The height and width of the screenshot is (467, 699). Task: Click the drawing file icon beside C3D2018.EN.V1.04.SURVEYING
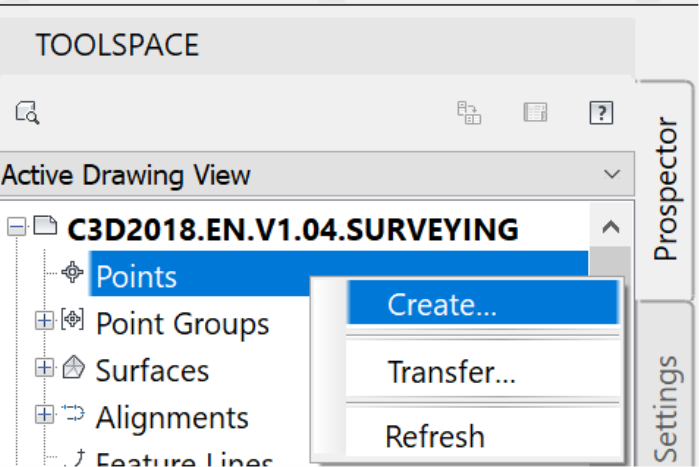tap(45, 226)
